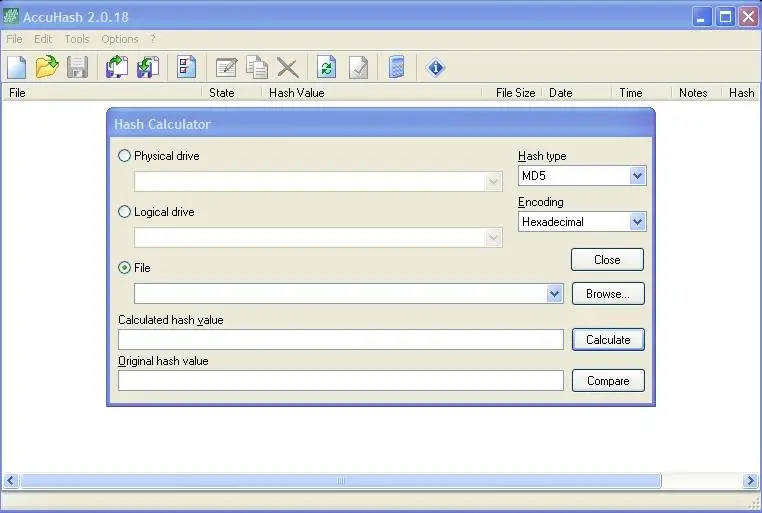The image size is (762, 513).
Task: Click the checklist document toolbar icon
Action: [x=187, y=67]
